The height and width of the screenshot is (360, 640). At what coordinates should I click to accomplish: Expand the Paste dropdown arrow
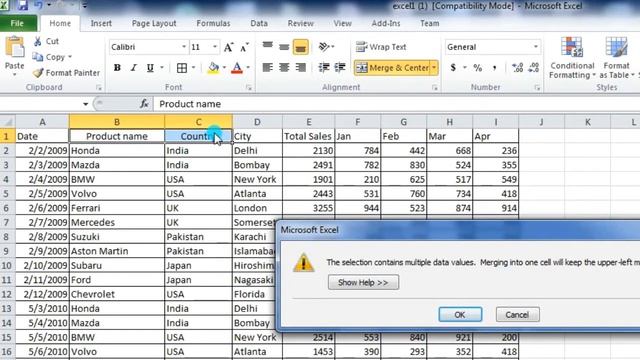tap(15, 75)
